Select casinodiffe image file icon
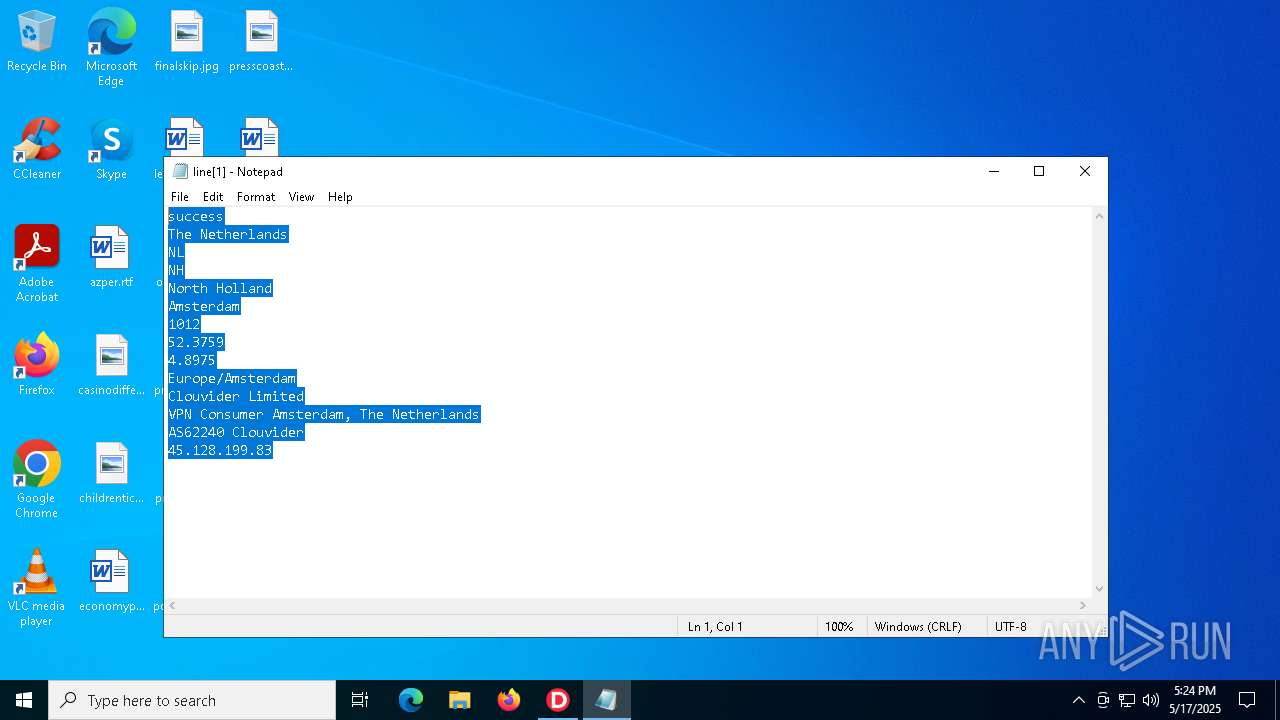Image resolution: width=1280 pixels, height=720 pixels. [x=111, y=366]
